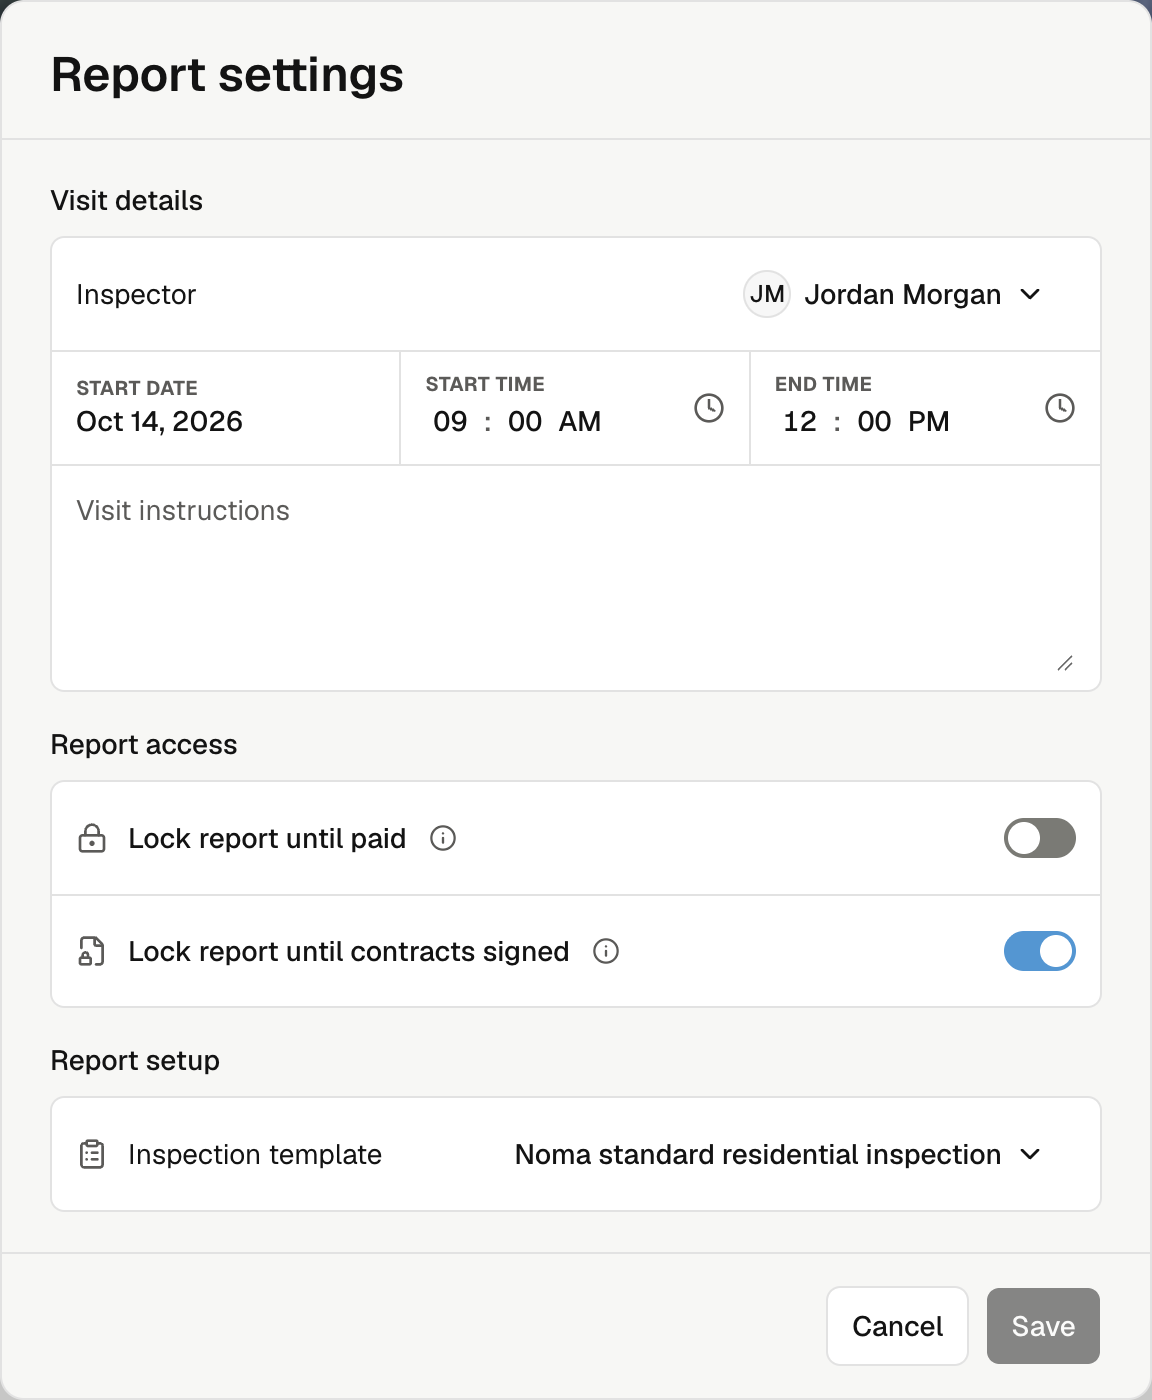Click the visit instructions resize handle
The image size is (1152, 1400).
click(1065, 663)
